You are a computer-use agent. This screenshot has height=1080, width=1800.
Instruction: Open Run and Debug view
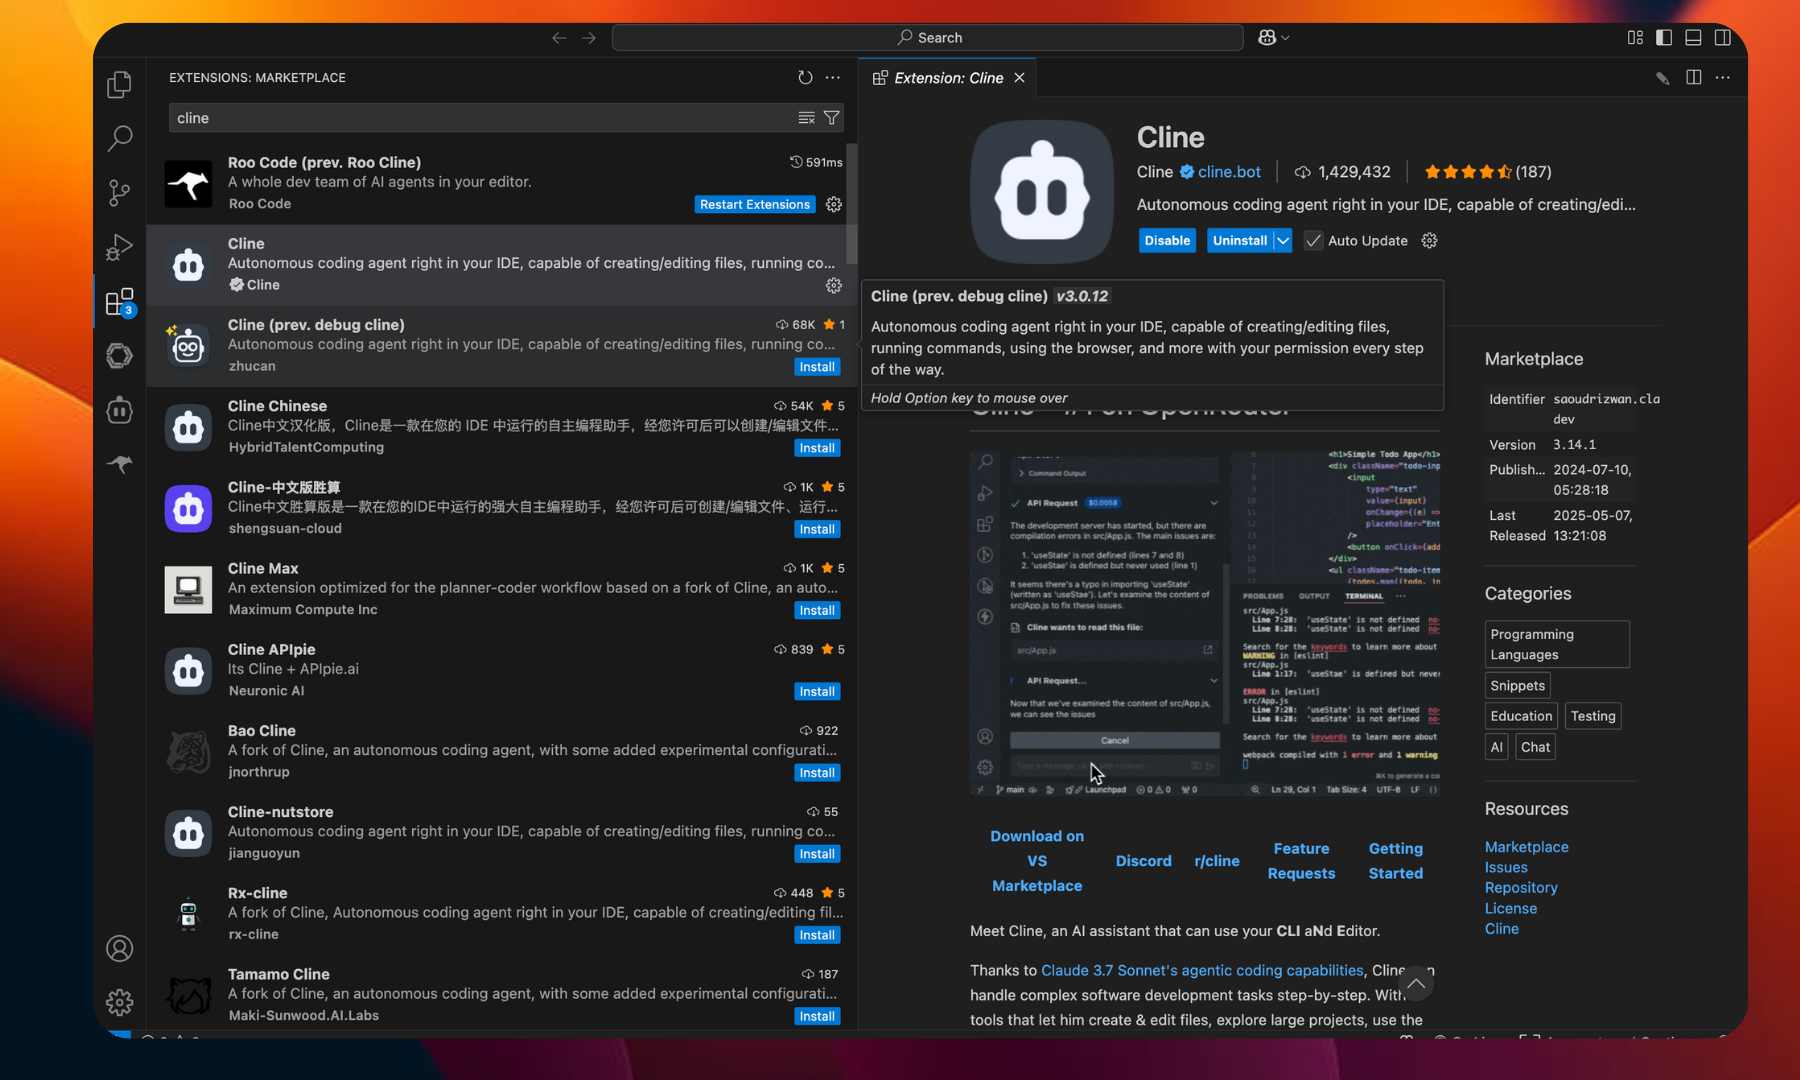tap(119, 246)
